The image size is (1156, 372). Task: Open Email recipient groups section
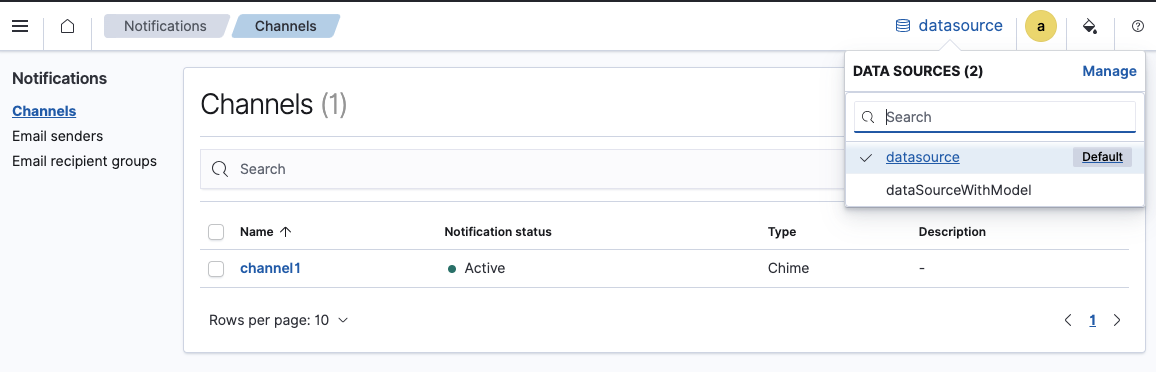84,161
